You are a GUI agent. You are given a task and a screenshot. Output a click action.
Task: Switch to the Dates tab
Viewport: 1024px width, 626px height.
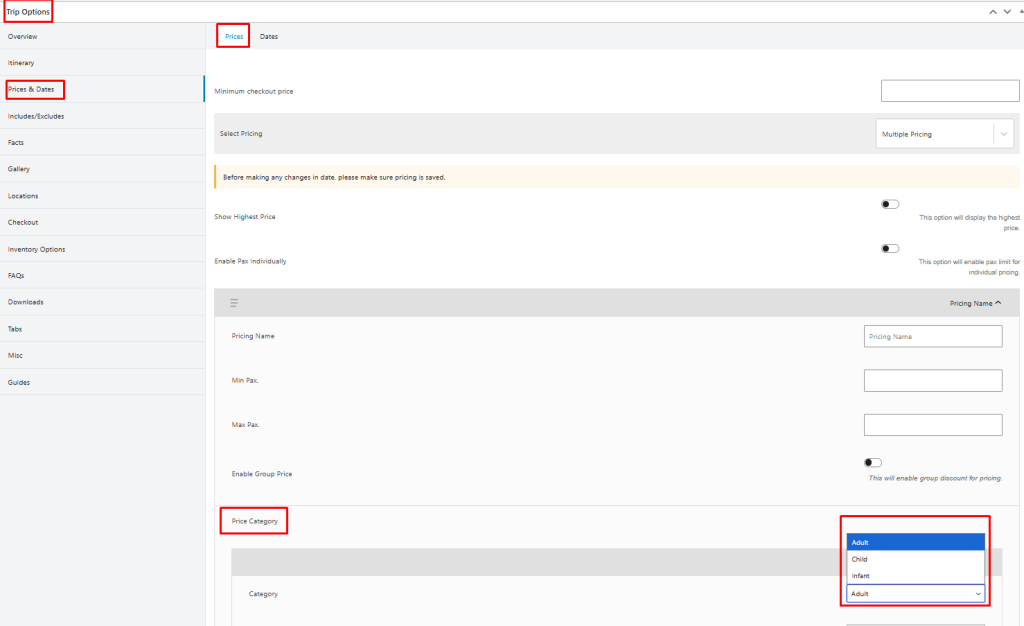pyautogui.click(x=268, y=37)
